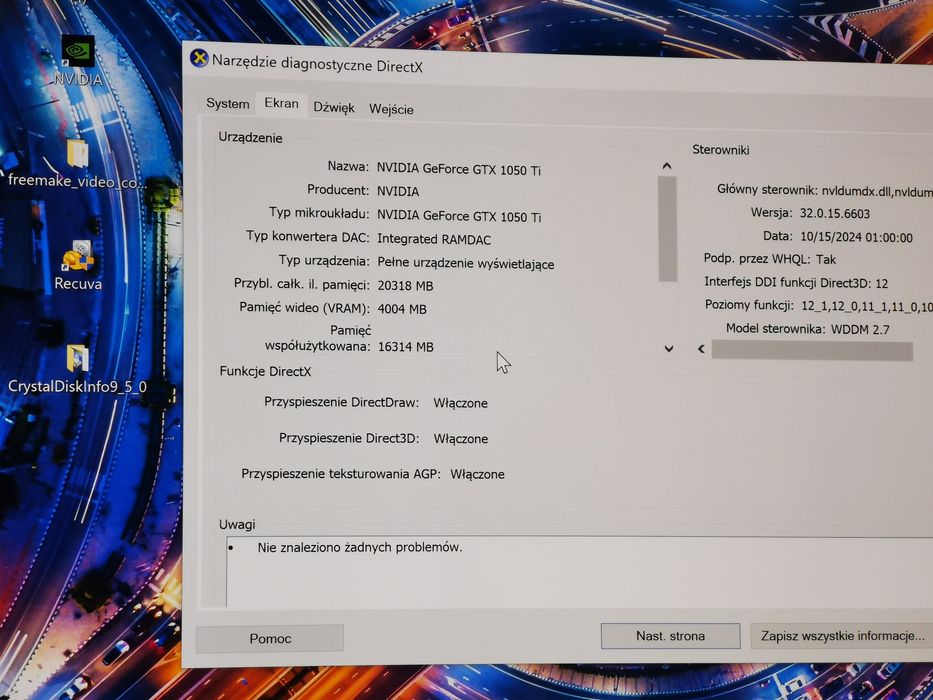Viewport: 933px width, 700px height.
Task: Click the Producent value NVIDIA
Action: [x=398, y=192]
